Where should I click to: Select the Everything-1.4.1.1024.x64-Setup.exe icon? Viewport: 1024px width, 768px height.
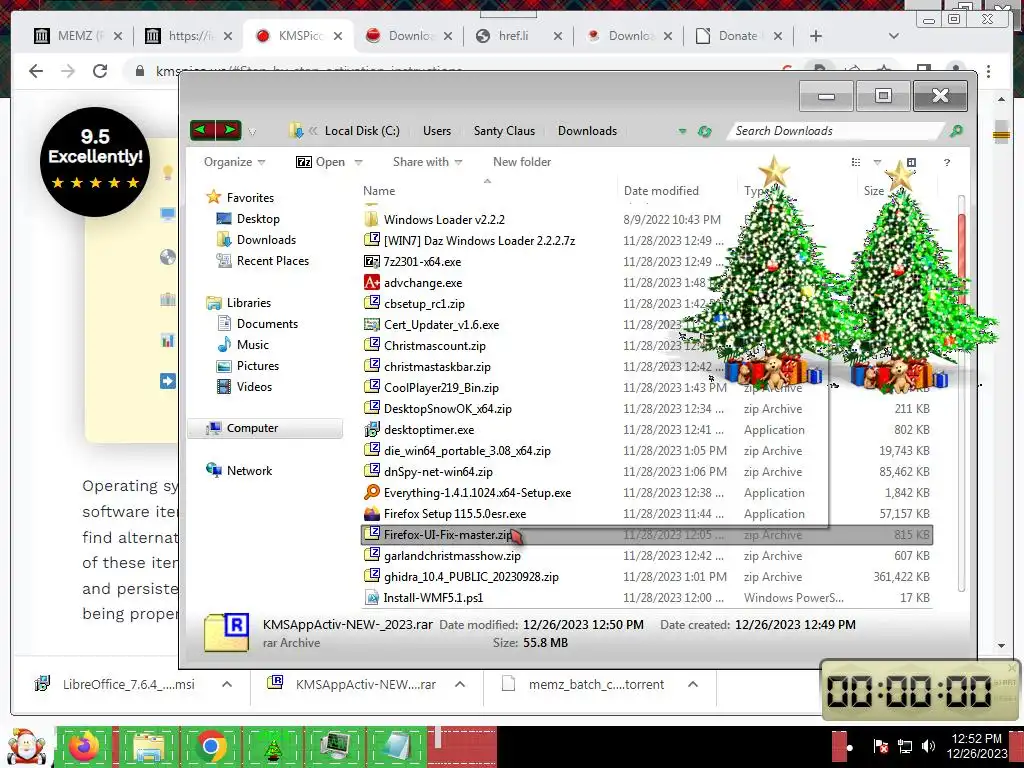[372, 492]
